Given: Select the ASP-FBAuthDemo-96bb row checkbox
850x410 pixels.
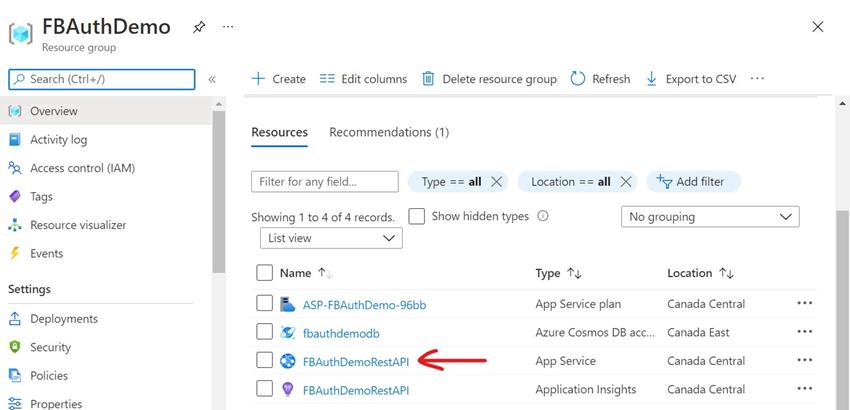Looking at the screenshot, I should coord(264,304).
